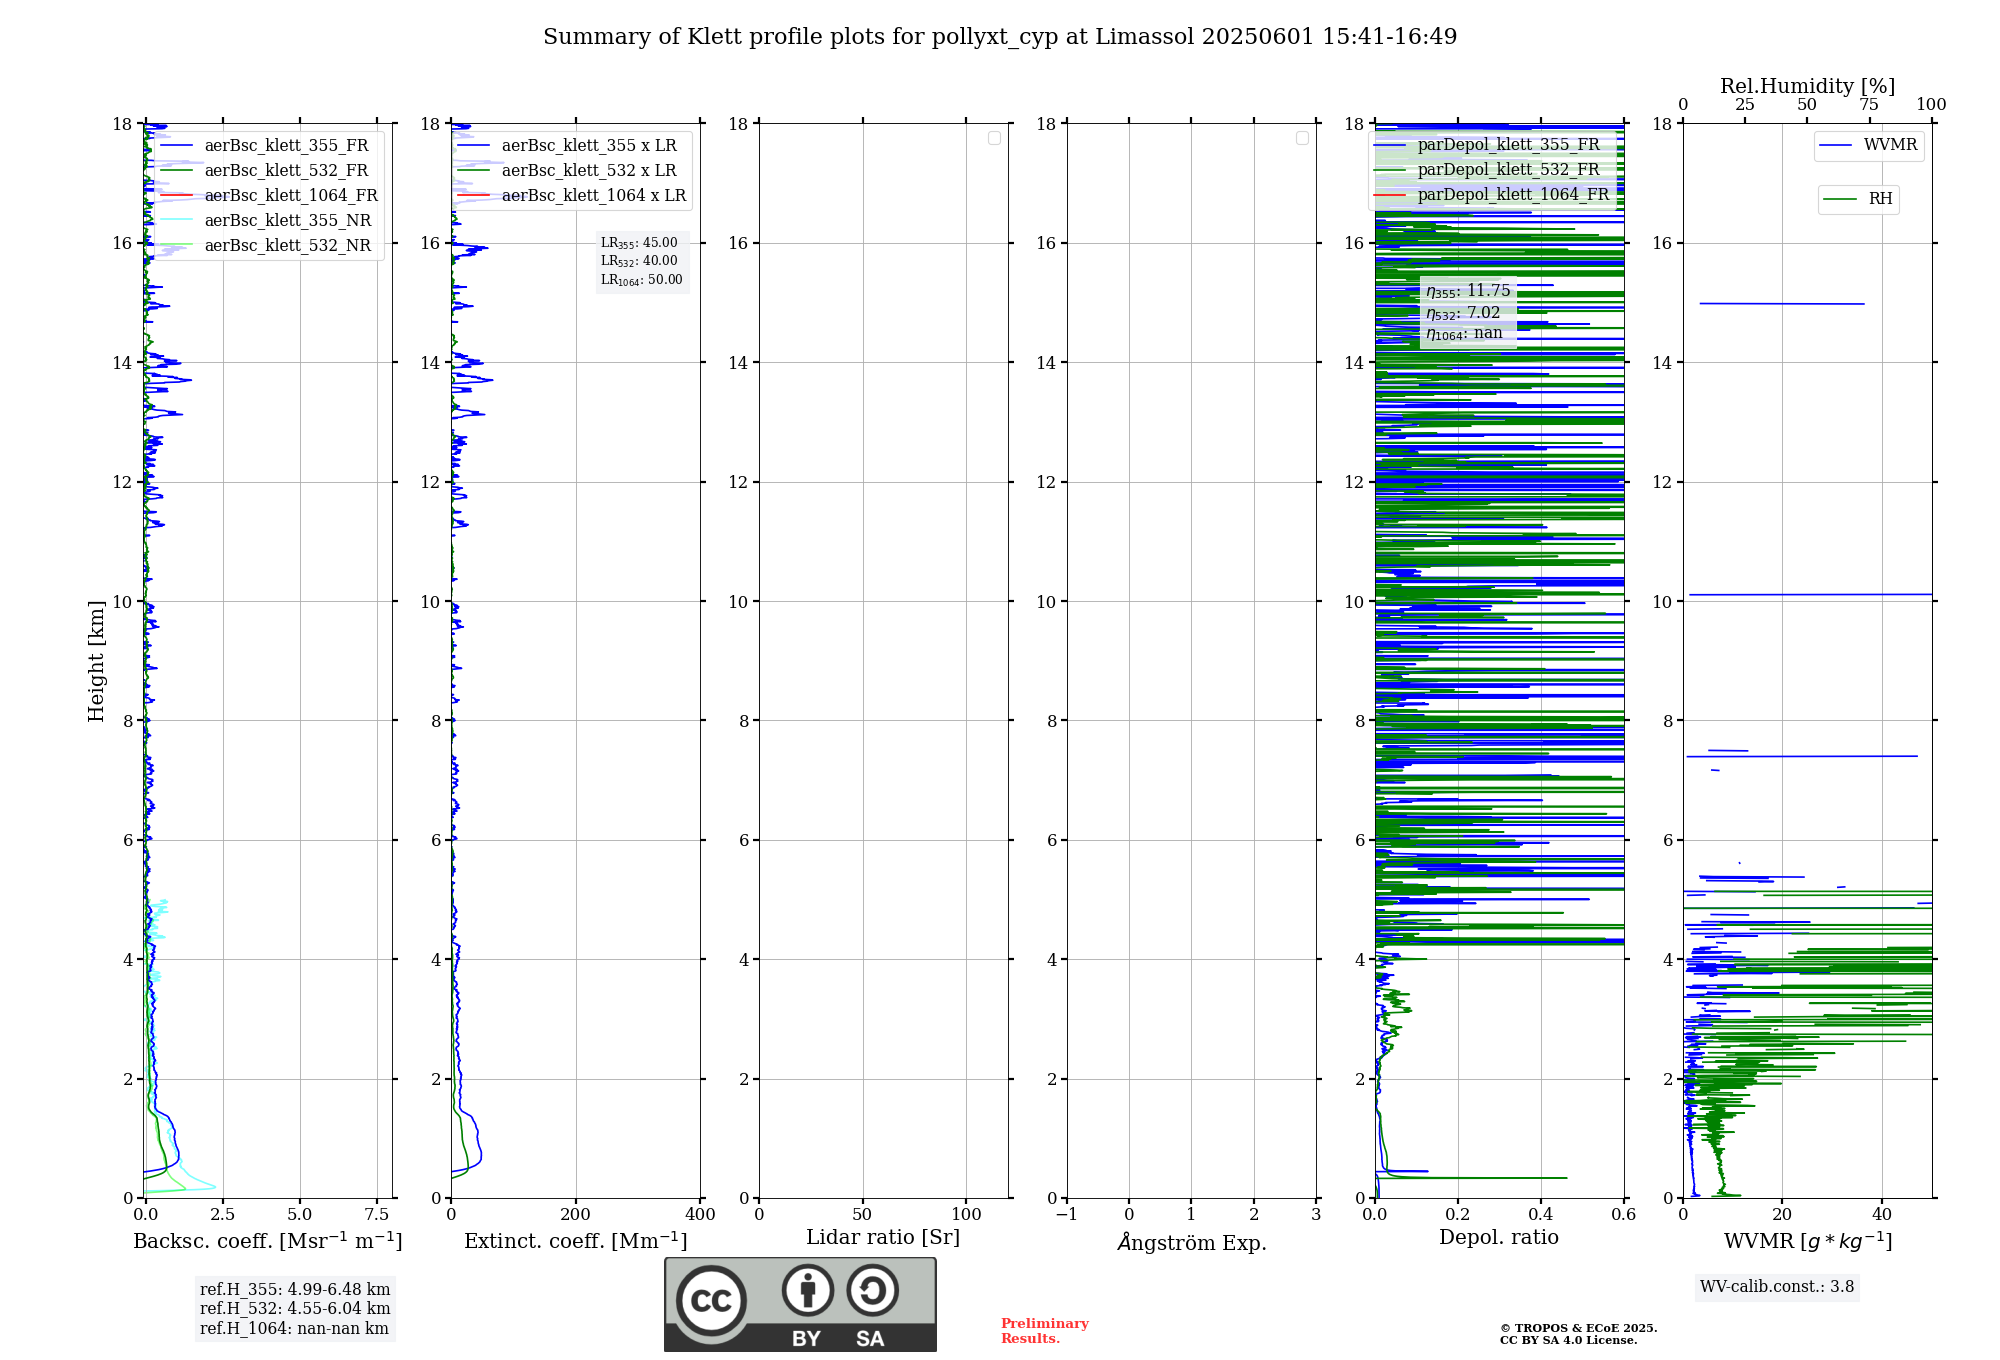2000x1360 pixels.
Task: Click the 75 tick on the Rel.Humidity axis
Action: click(x=1869, y=105)
